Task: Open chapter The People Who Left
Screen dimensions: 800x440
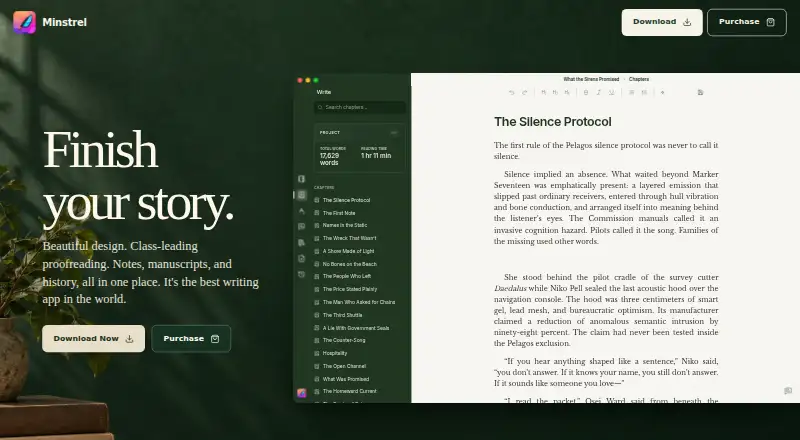Action: 359,277
